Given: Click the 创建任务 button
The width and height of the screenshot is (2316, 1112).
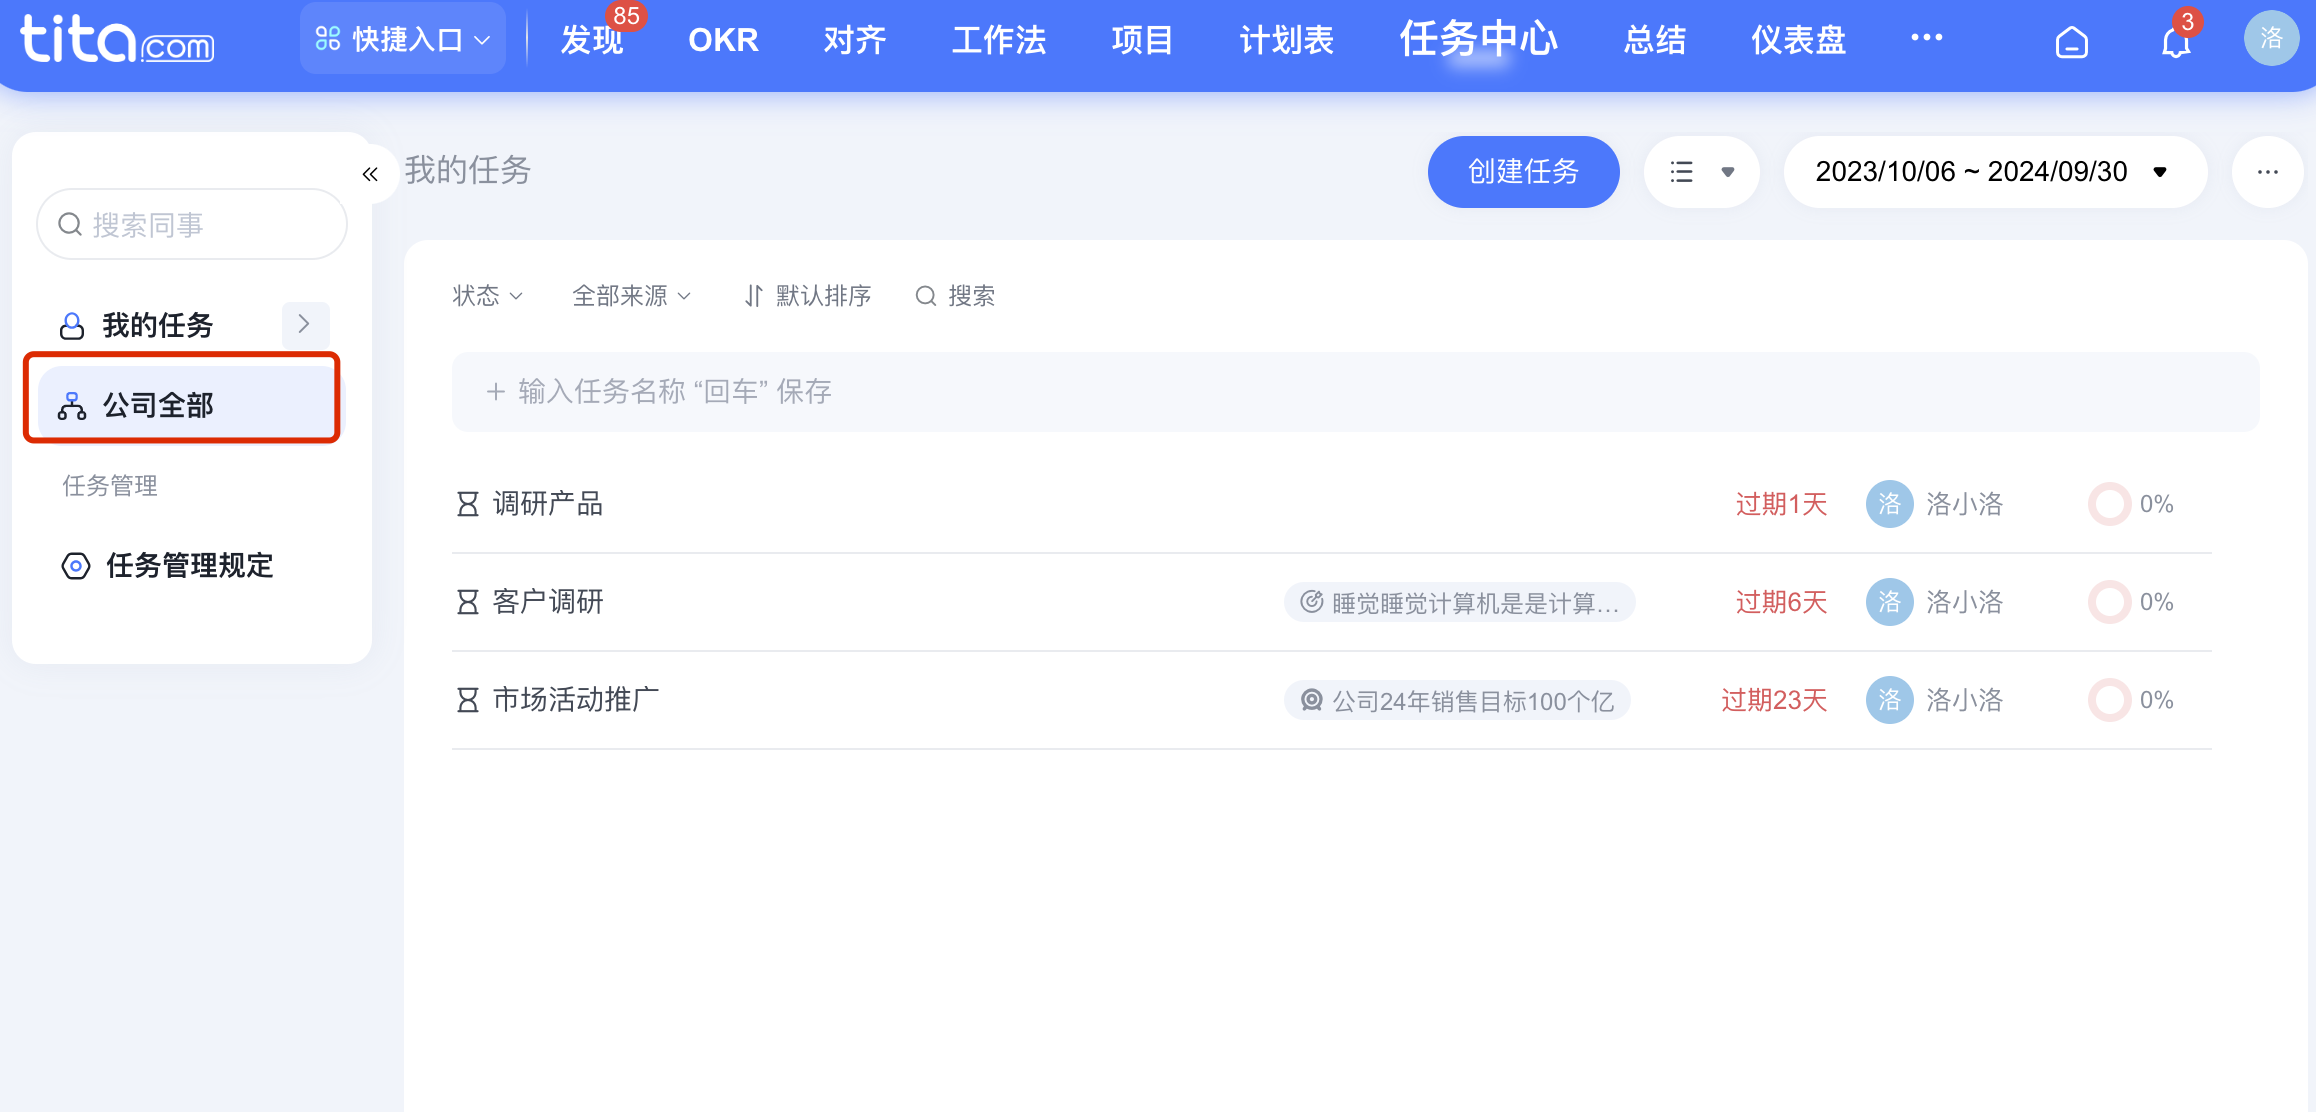Looking at the screenshot, I should click(x=1523, y=172).
